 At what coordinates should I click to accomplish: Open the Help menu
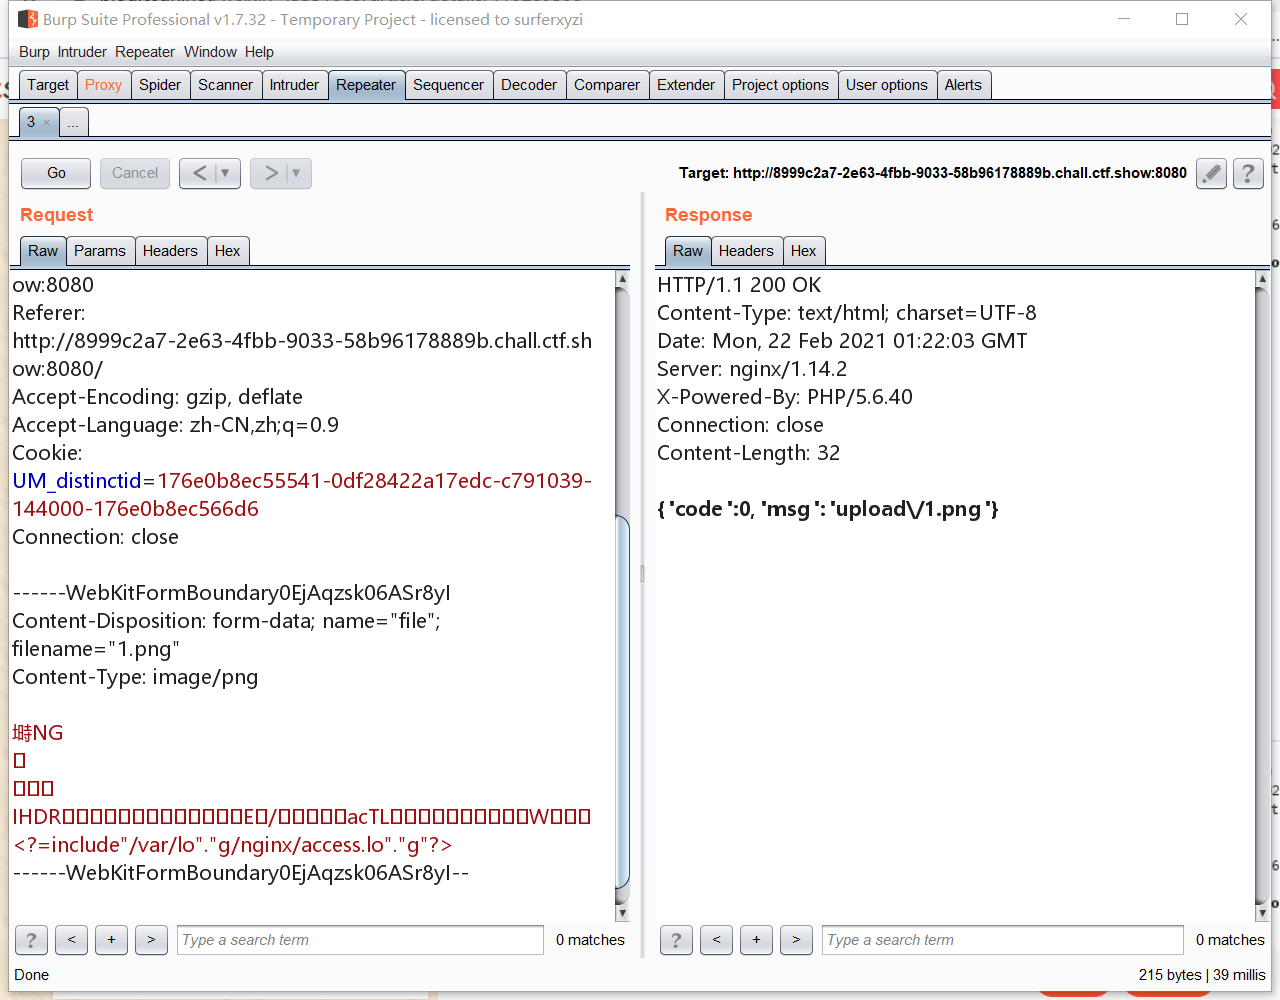259,52
